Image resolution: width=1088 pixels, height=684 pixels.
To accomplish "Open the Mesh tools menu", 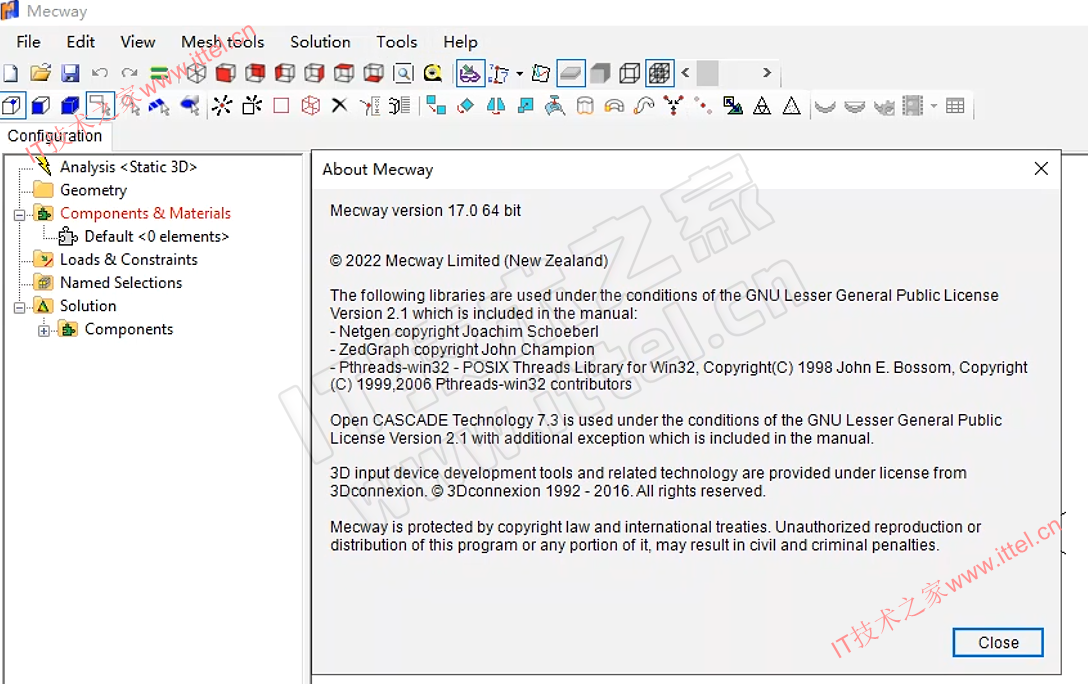I will click(x=223, y=42).
